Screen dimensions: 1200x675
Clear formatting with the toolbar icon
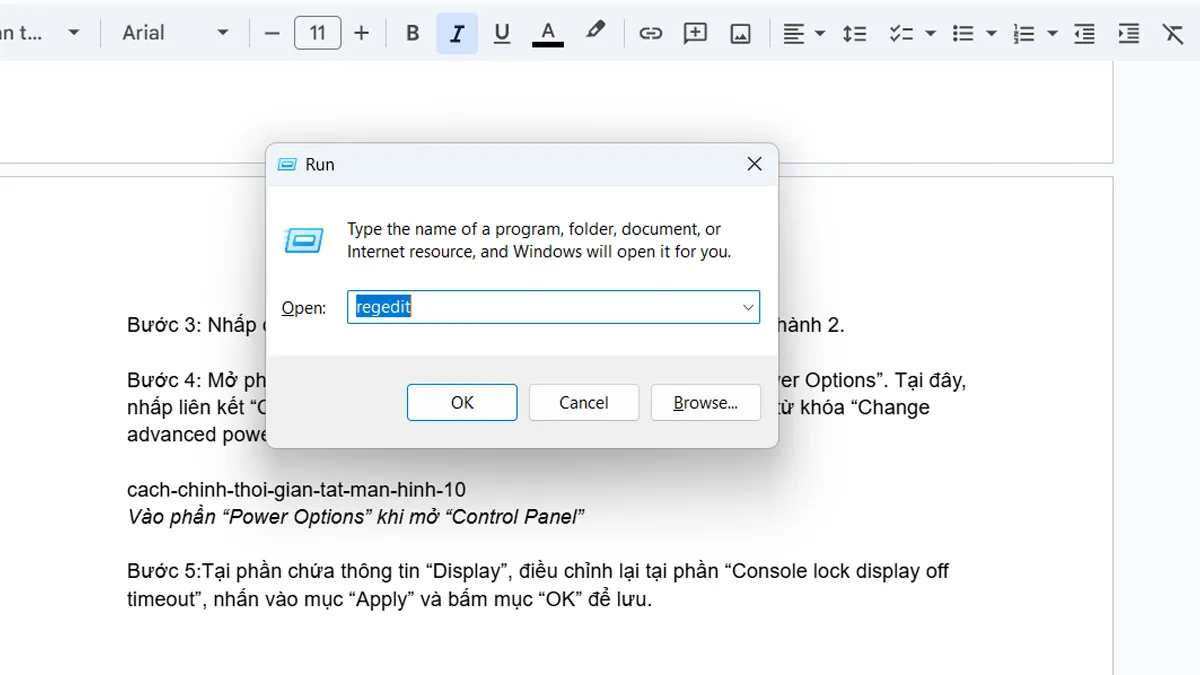(1172, 33)
